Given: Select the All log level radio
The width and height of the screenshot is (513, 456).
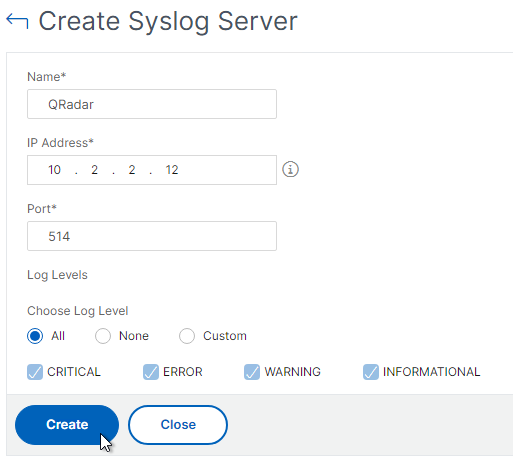Looking at the screenshot, I should (35, 336).
